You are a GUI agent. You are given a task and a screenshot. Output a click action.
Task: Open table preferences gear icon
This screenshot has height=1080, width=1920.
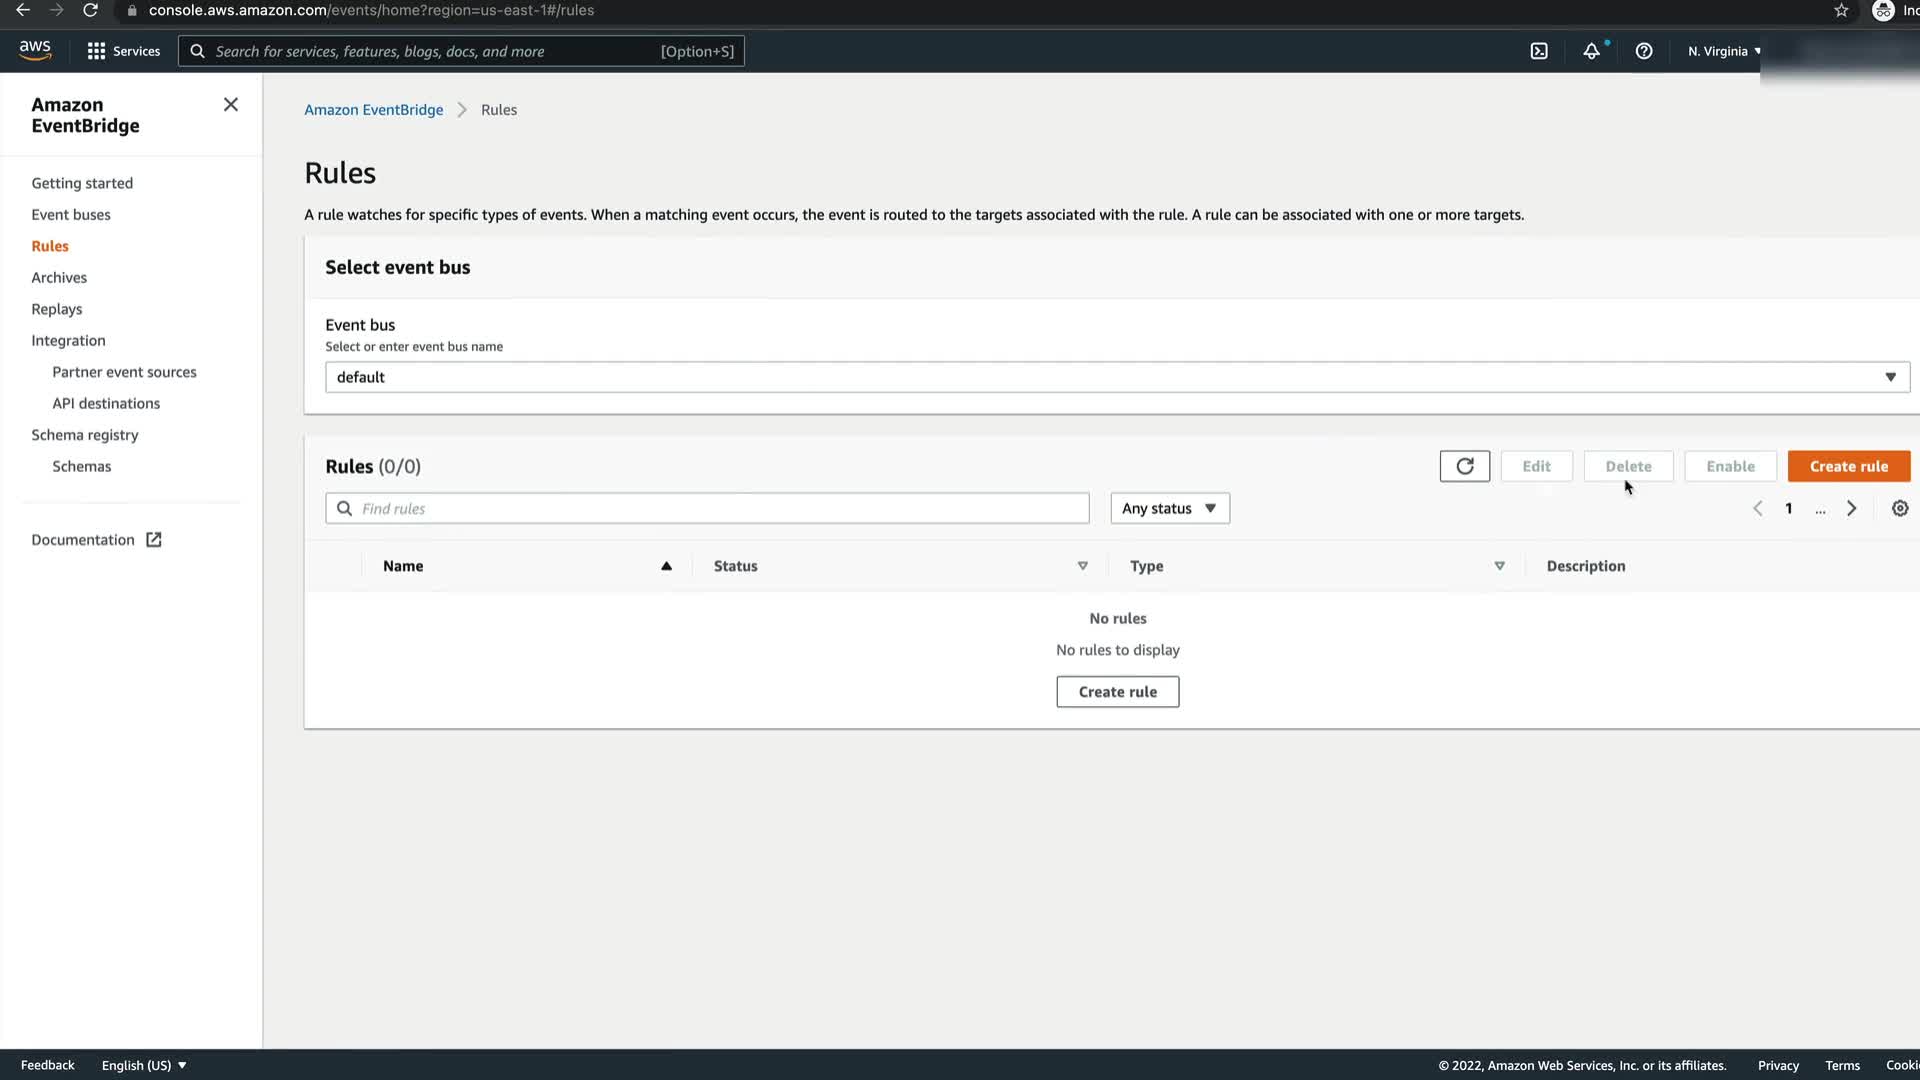1900,508
